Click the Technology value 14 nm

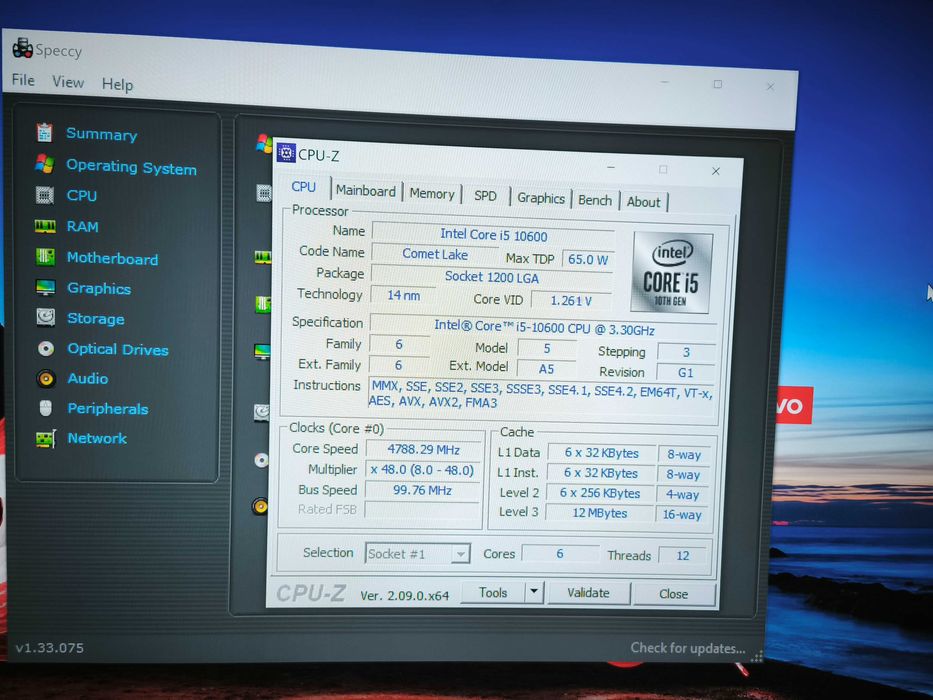click(403, 295)
